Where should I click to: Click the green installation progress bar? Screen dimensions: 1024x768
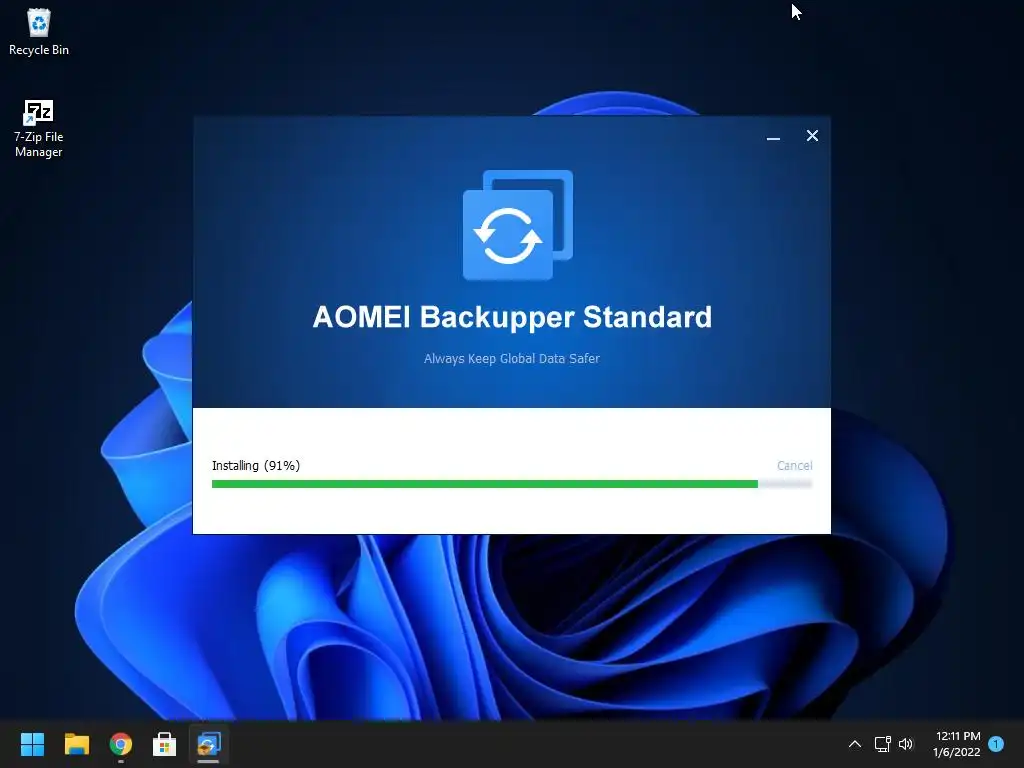pyautogui.click(x=511, y=484)
